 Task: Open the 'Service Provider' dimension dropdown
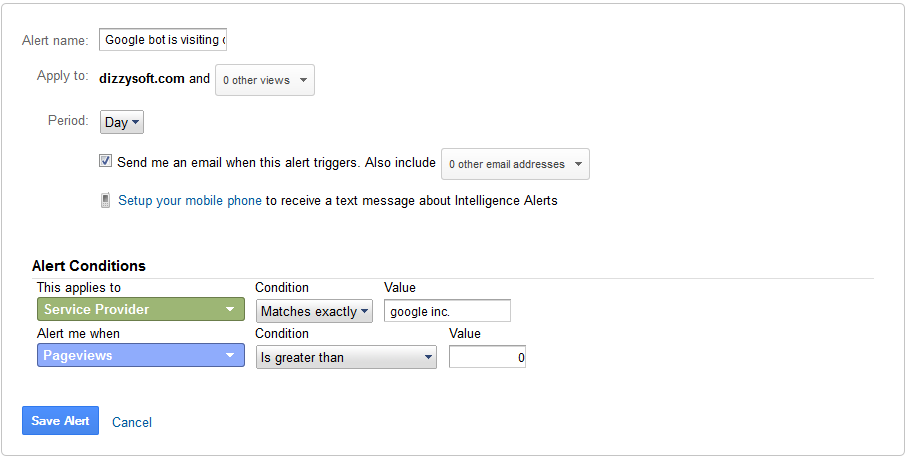141,309
